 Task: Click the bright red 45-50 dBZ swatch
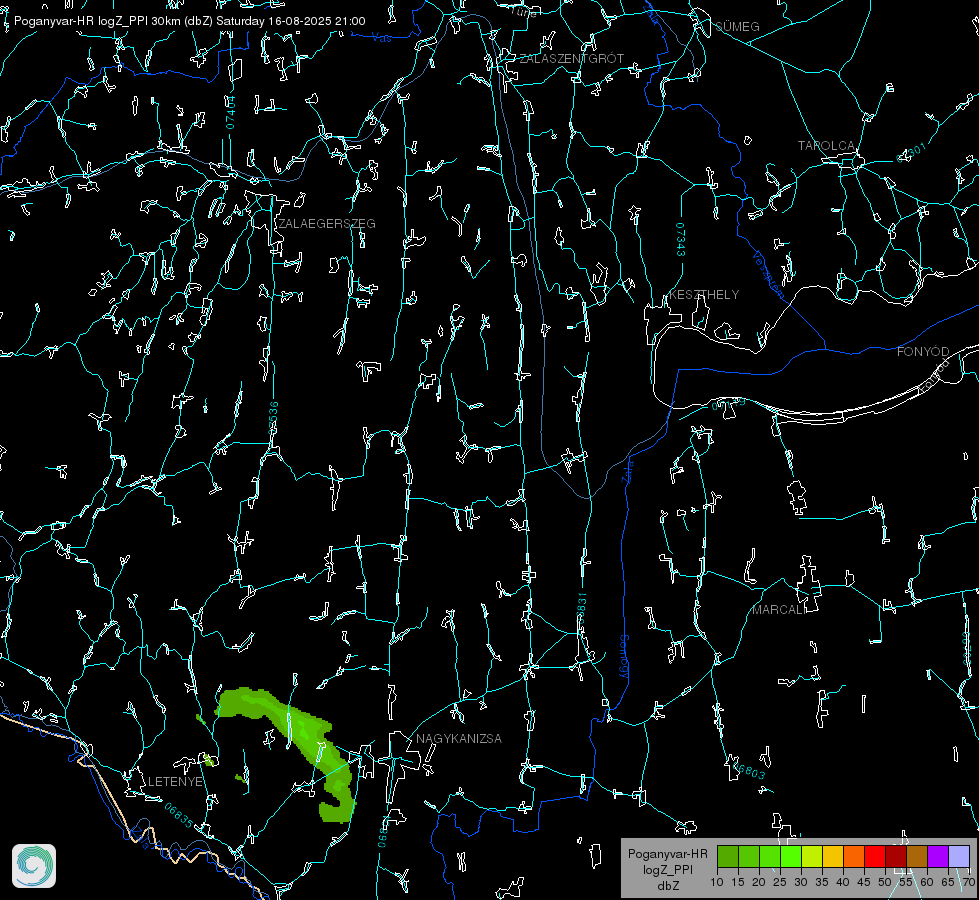(x=875, y=856)
